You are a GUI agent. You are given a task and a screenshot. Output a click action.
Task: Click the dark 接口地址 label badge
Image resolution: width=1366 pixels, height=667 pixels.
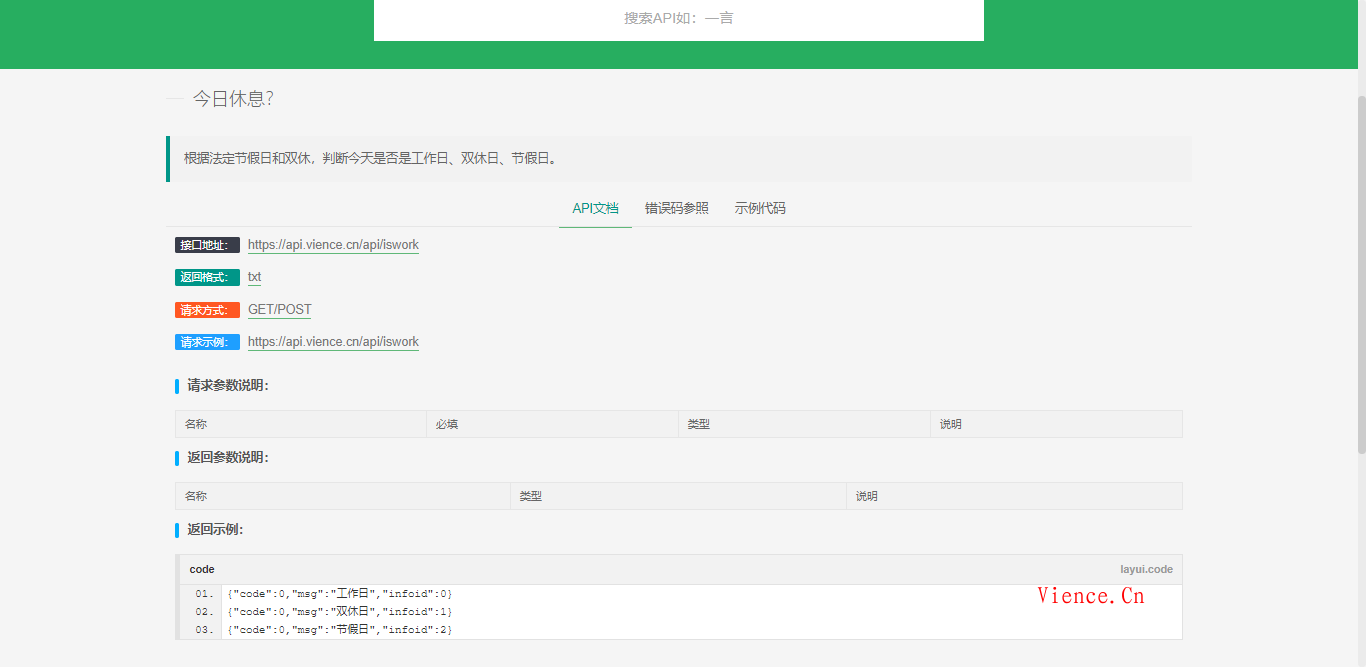[x=207, y=245]
